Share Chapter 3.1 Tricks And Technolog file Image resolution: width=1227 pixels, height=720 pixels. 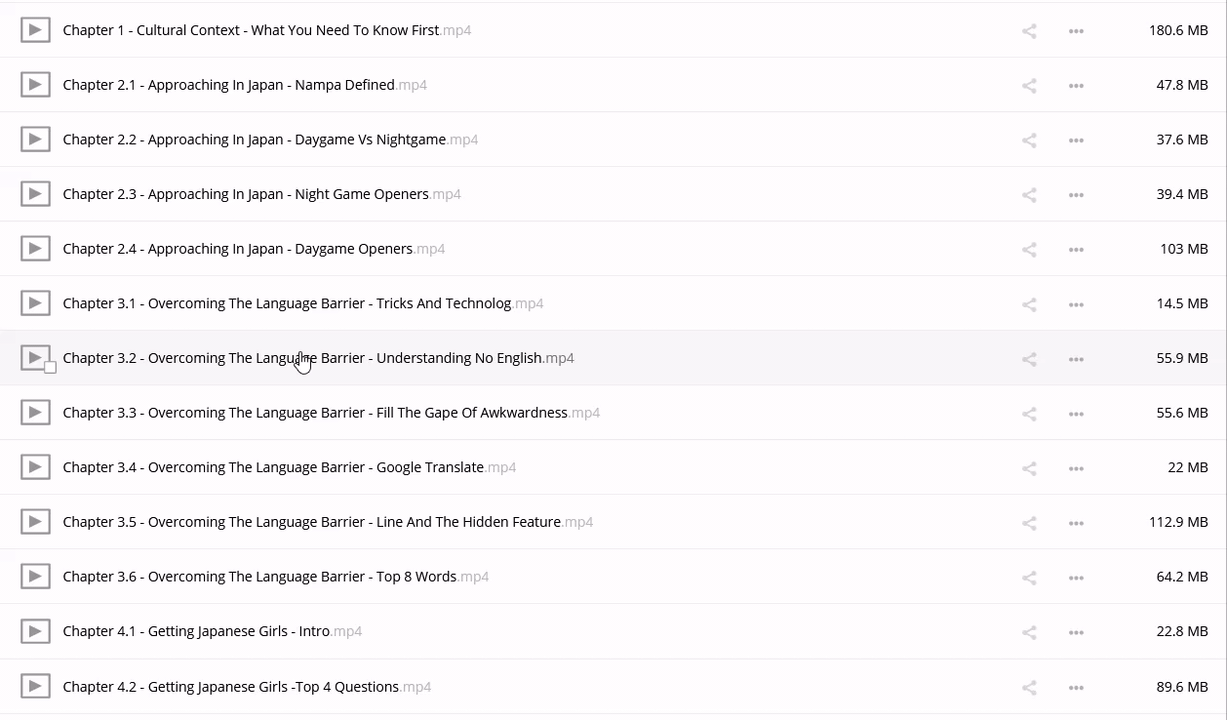(x=1029, y=304)
